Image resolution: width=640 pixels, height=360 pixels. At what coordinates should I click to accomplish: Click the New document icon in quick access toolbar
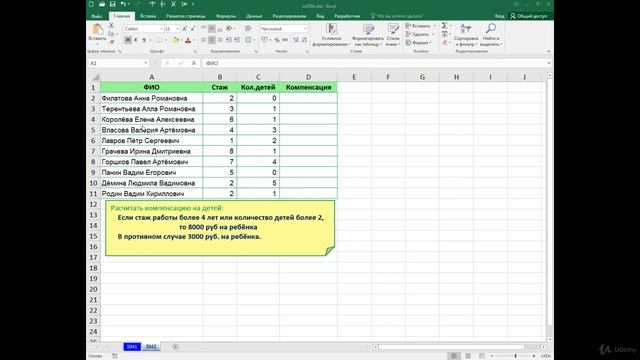91,4
